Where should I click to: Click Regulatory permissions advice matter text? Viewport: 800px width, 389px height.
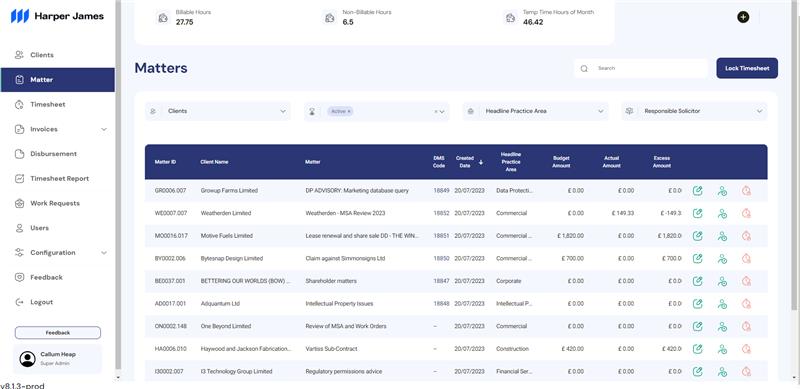coord(343,372)
